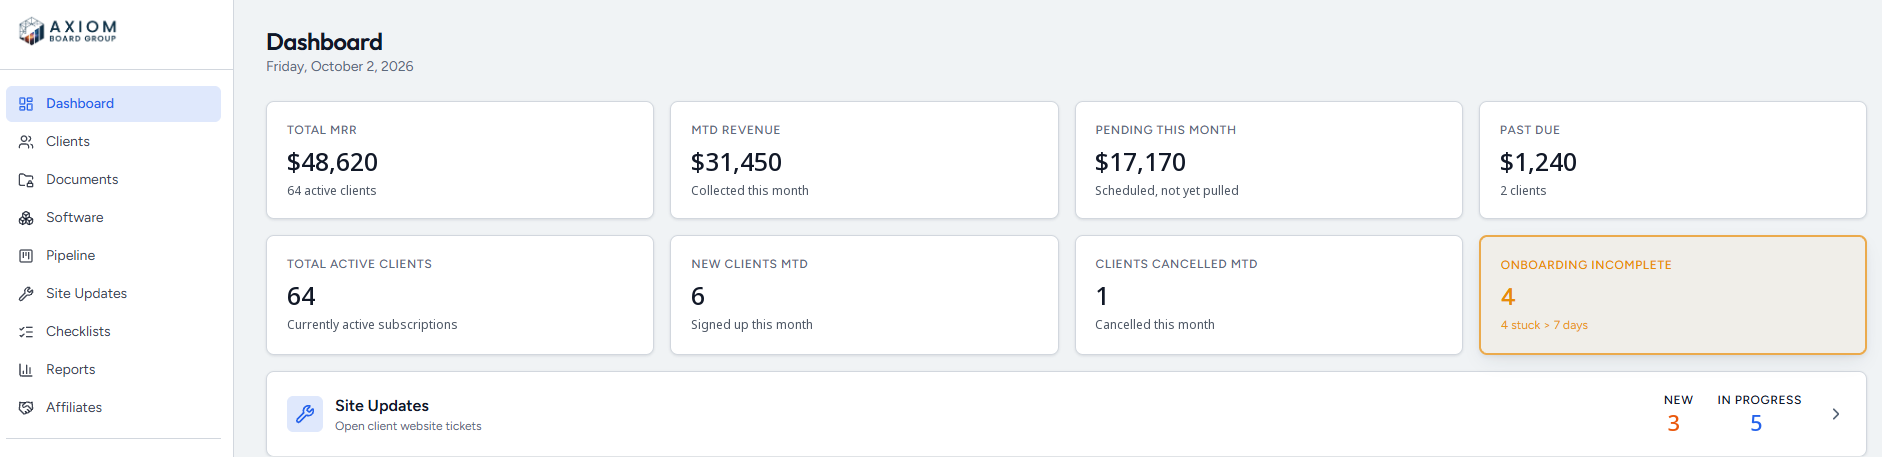This screenshot has width=1882, height=457.
Task: Open the Onboarding Incomplete card
Action: [x=1673, y=295]
